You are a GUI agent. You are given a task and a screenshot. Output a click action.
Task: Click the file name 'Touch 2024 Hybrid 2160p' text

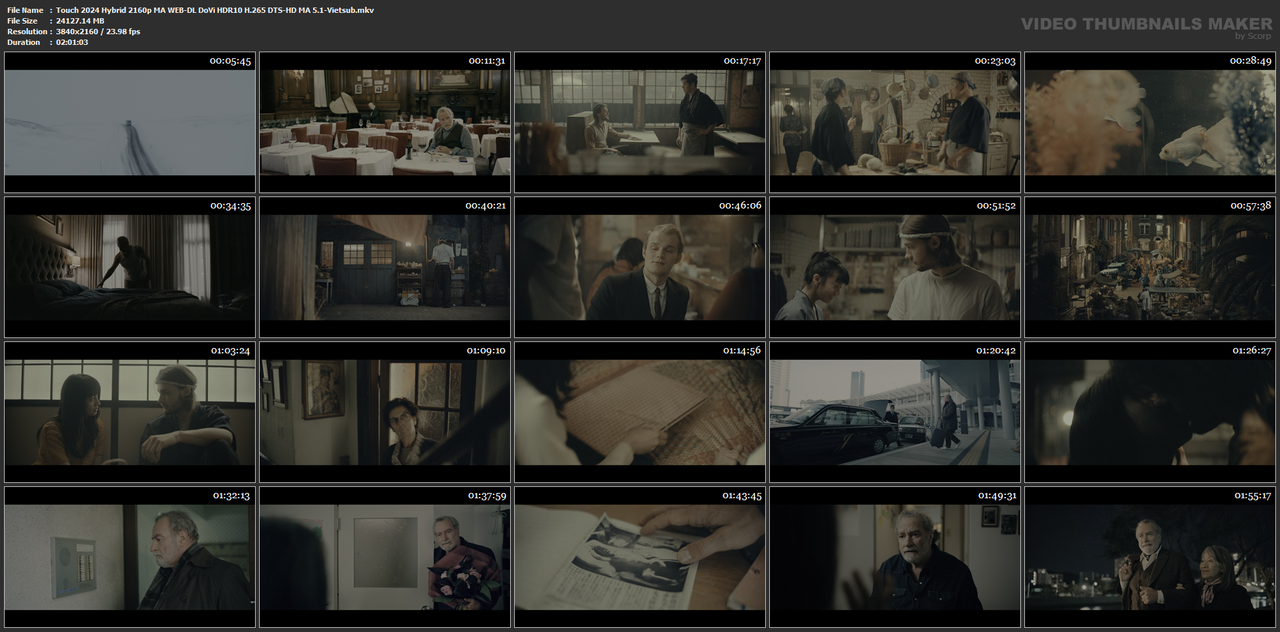215,10
